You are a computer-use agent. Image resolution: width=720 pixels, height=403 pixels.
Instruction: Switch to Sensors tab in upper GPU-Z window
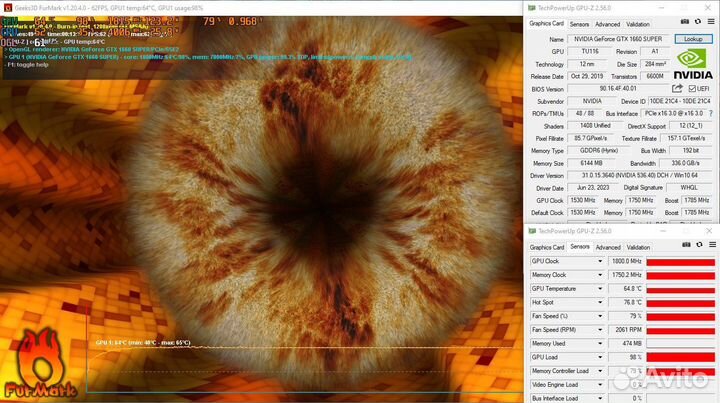[x=579, y=24]
